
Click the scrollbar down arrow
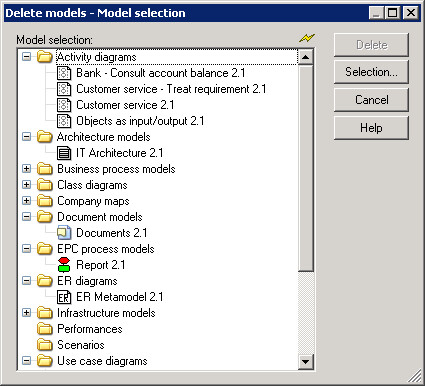click(x=305, y=362)
